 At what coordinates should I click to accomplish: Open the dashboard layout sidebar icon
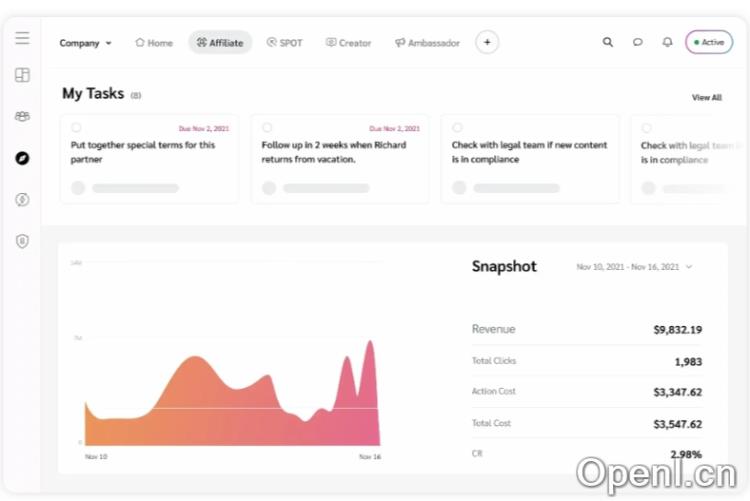click(22, 75)
